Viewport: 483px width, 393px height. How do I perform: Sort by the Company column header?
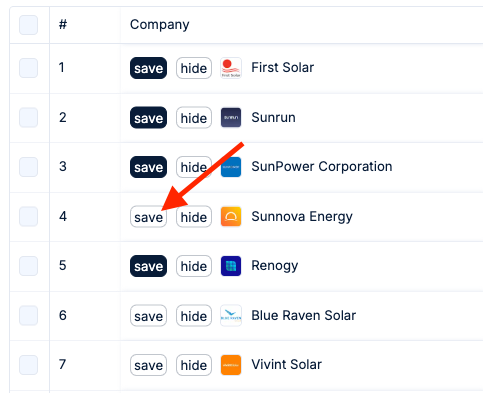160,25
